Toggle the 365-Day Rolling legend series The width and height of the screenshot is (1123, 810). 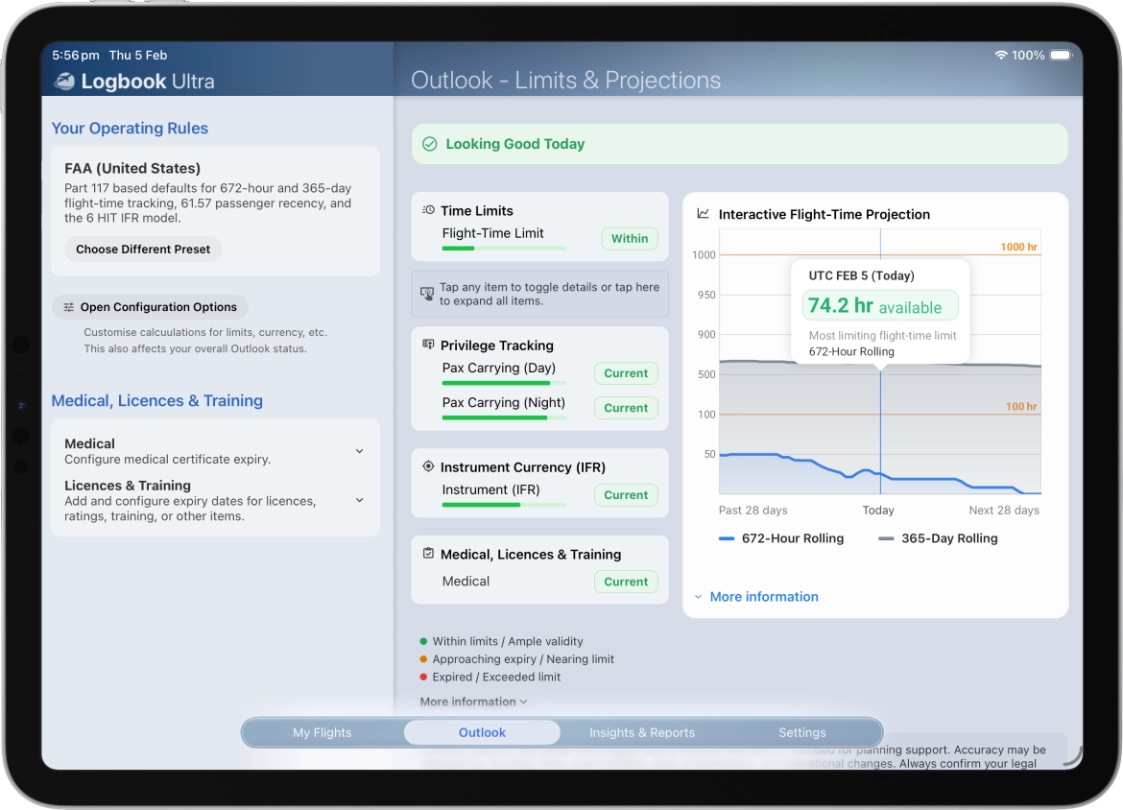tap(938, 538)
